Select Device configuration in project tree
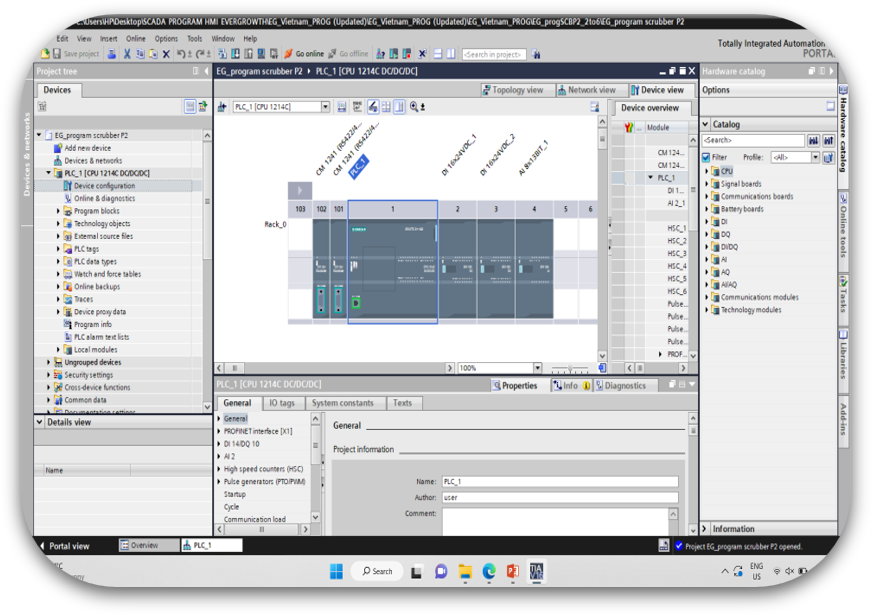The image size is (872, 615). click(x=105, y=186)
